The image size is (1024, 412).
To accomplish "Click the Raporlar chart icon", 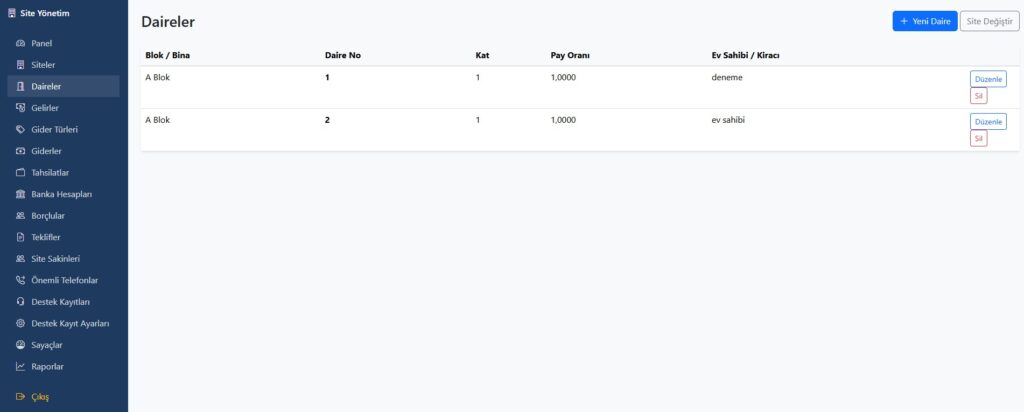I will 21,367.
